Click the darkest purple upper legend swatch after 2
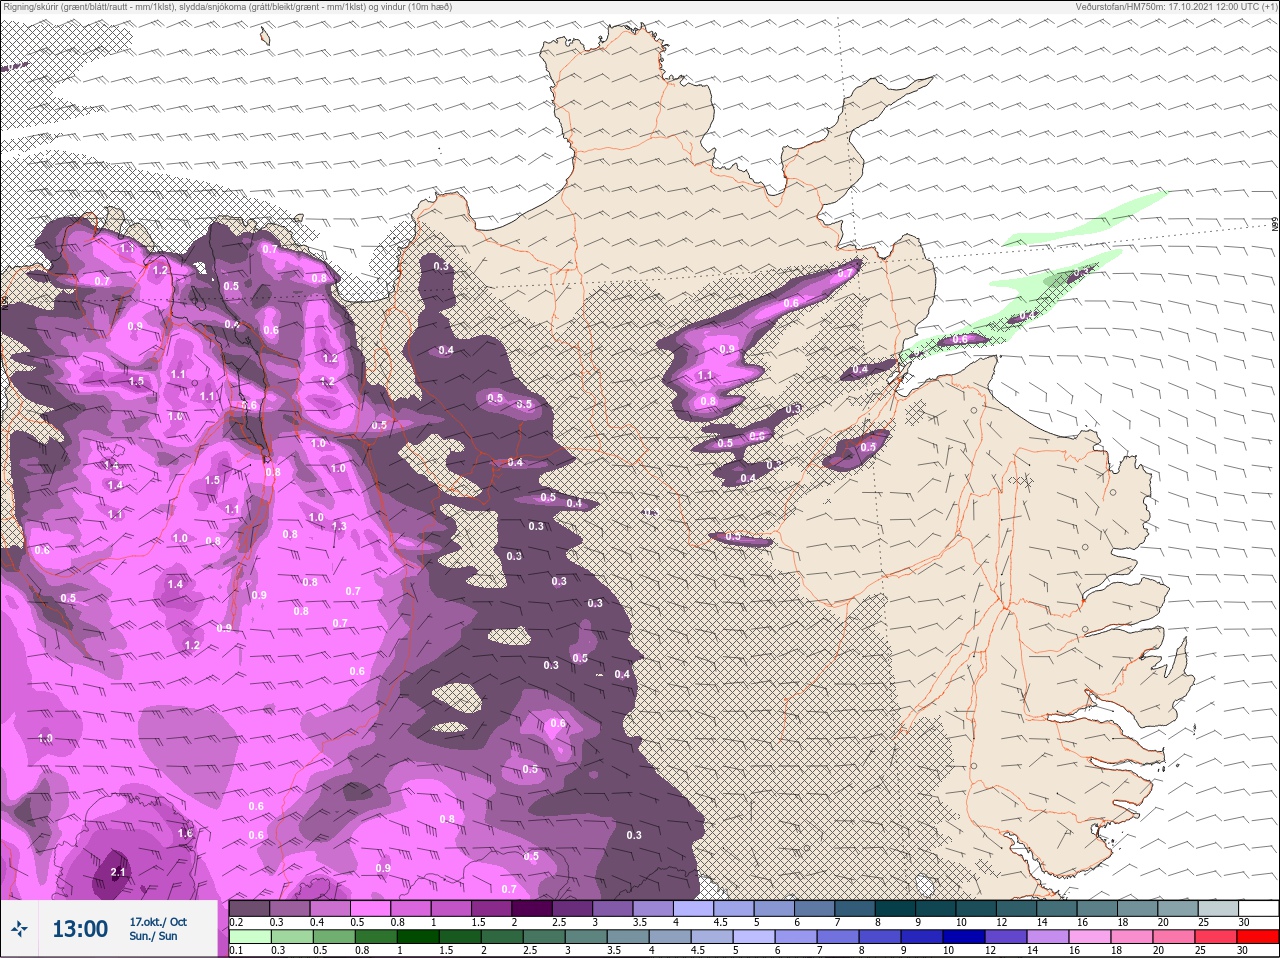Screen dimensions: 1280x958 point(532,908)
